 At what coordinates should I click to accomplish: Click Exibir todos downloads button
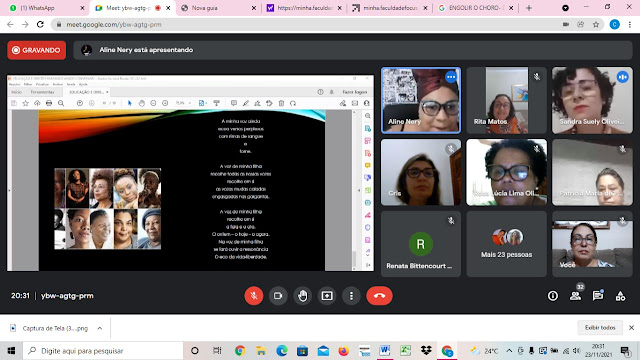(600, 327)
